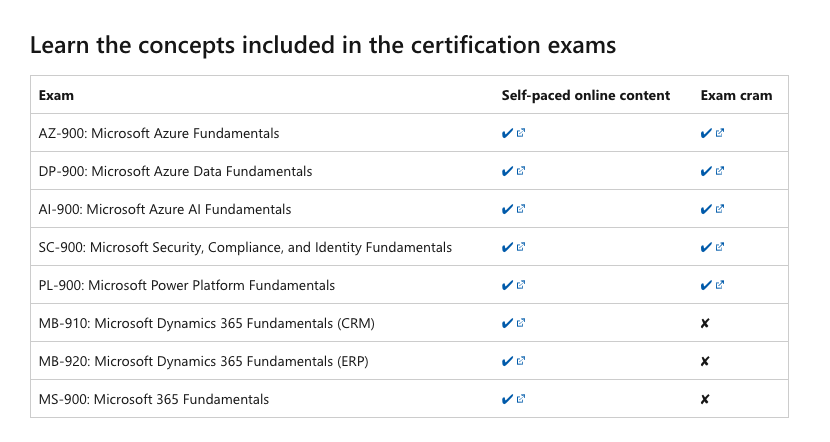
Task: Click the X mark in MB-920 exam cram cell
Action: point(705,362)
